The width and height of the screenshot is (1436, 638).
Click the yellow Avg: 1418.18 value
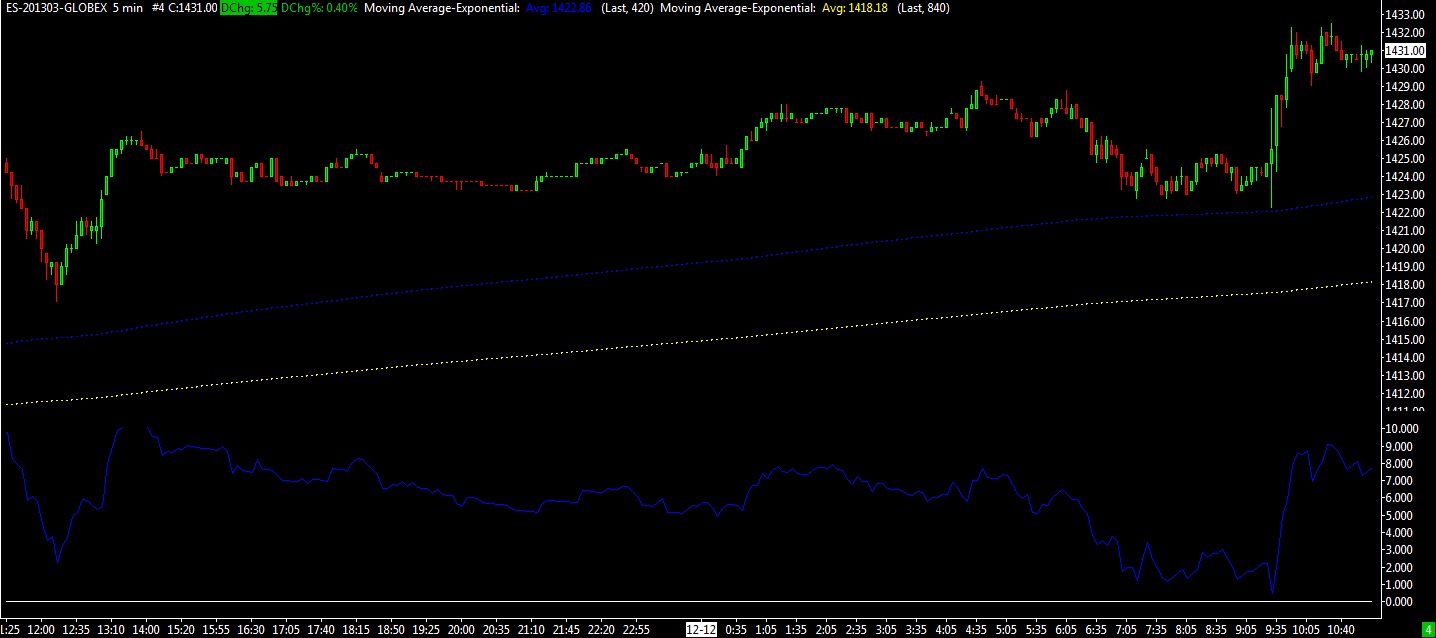tap(854, 8)
